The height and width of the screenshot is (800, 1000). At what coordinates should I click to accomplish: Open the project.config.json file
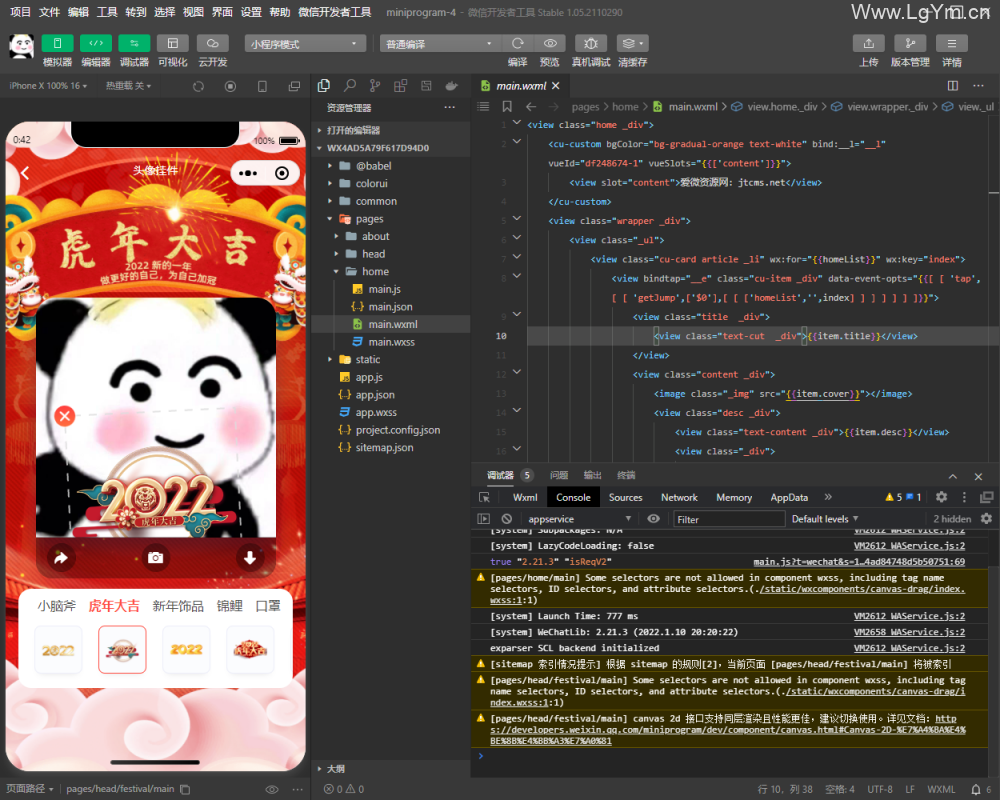pyautogui.click(x=391, y=430)
